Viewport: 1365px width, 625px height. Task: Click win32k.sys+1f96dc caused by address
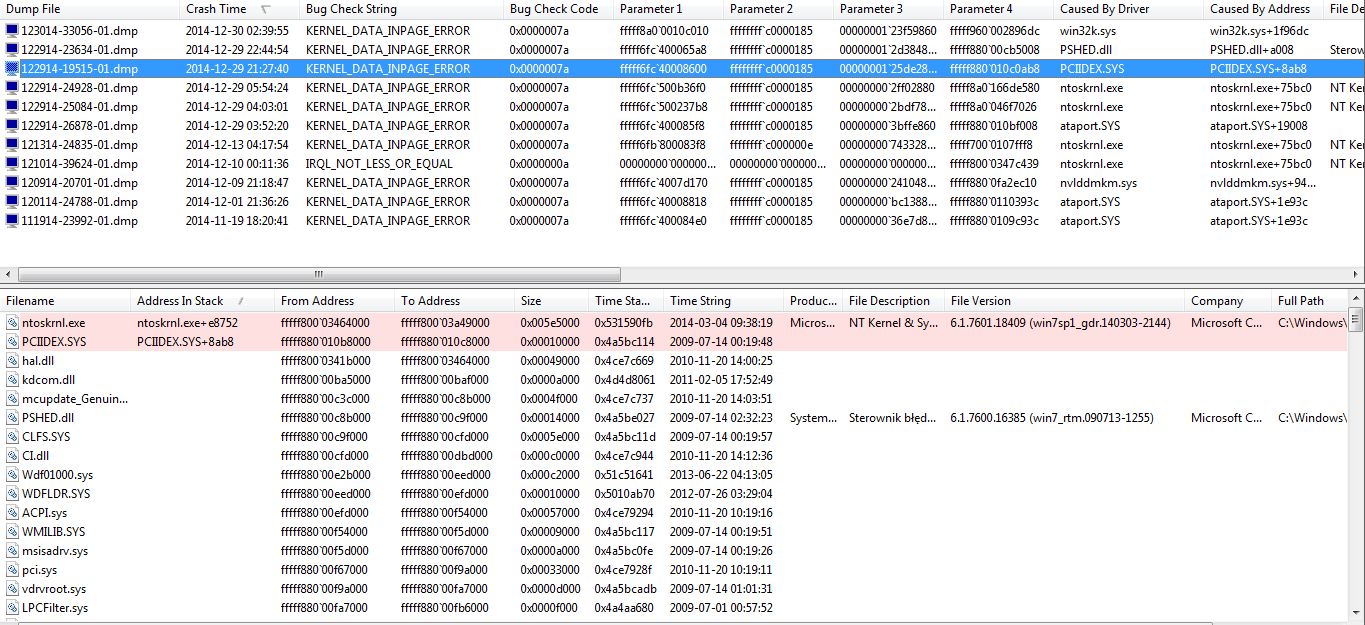click(1259, 31)
